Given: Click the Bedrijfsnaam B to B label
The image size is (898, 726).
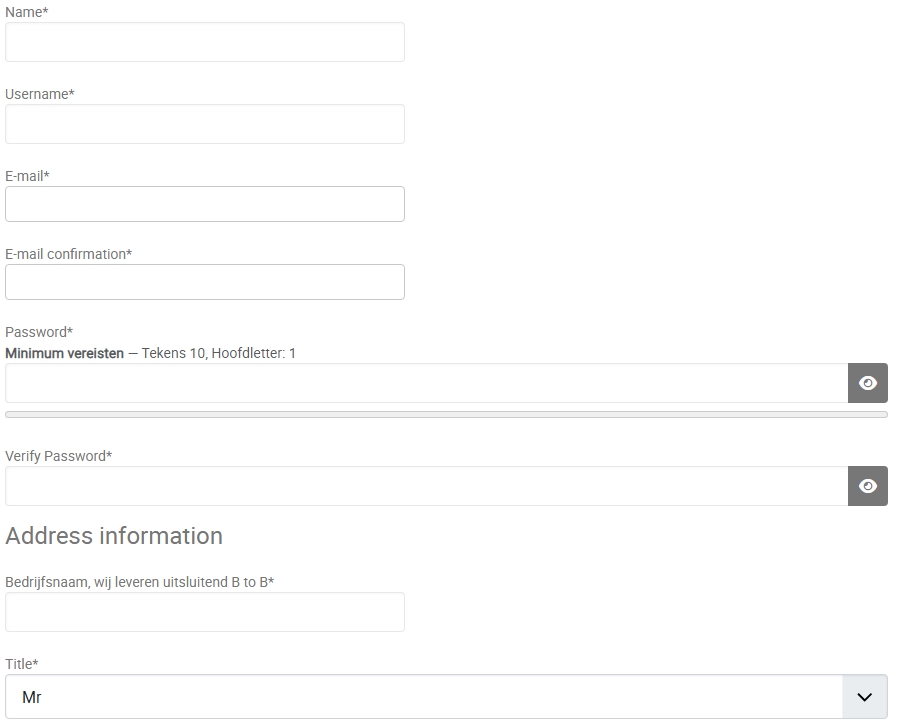Looking at the screenshot, I should click(x=140, y=582).
